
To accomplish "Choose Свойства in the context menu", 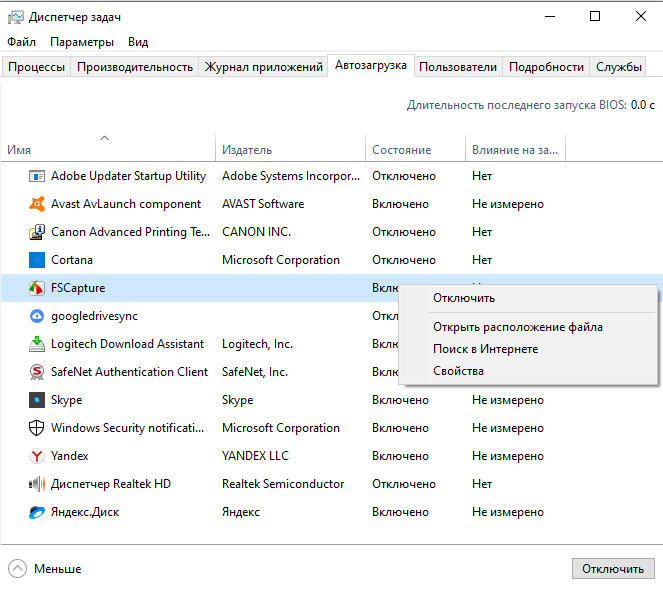I will point(528,371).
